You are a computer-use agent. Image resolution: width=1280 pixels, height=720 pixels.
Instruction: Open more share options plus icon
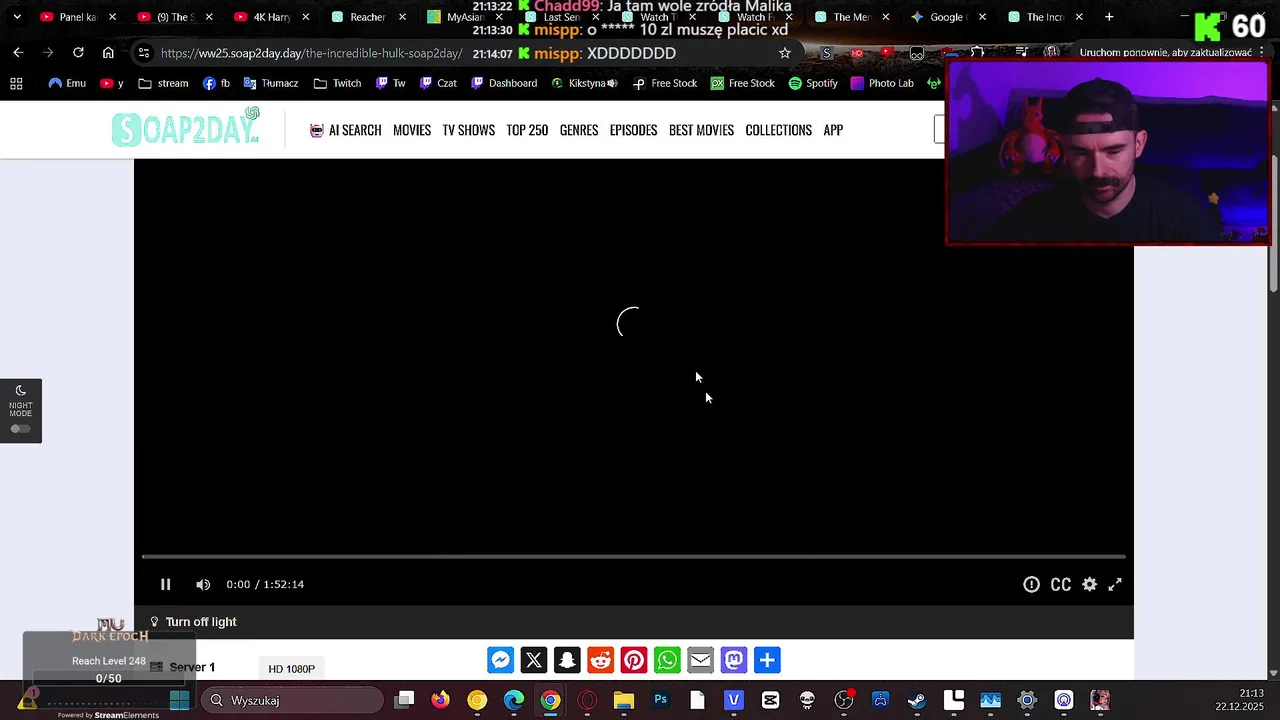(x=767, y=660)
